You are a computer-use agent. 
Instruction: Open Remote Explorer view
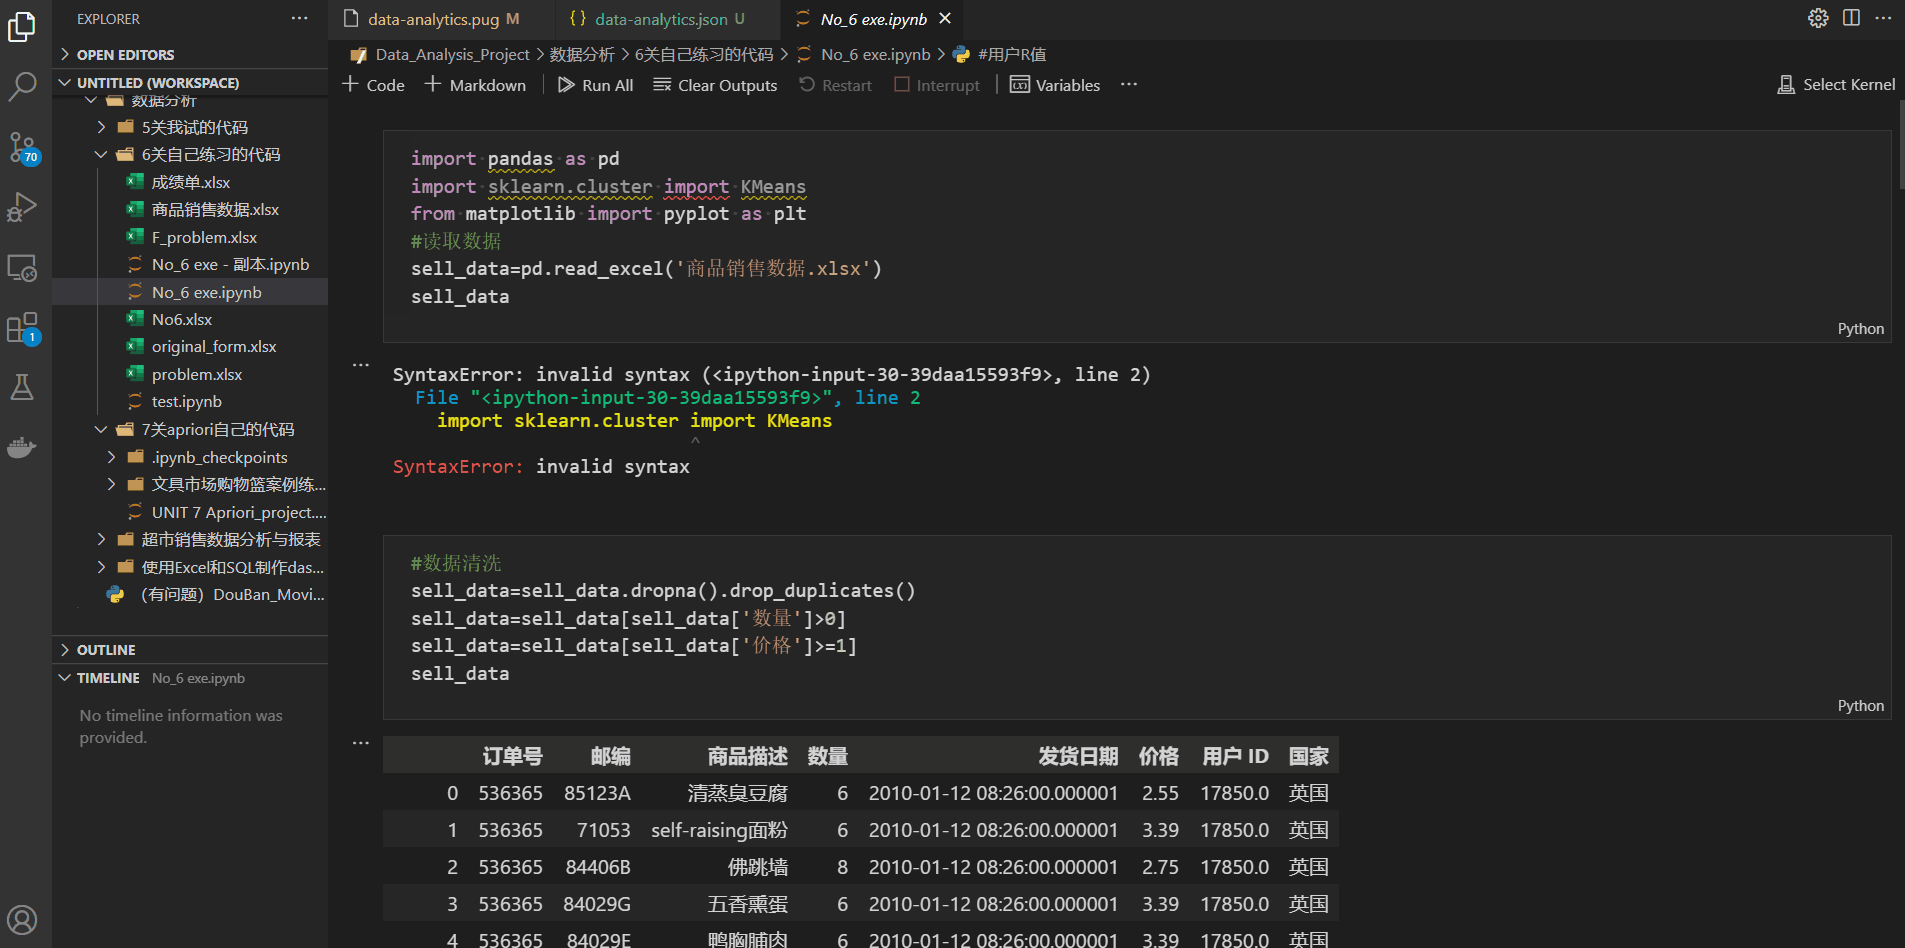coord(22,268)
